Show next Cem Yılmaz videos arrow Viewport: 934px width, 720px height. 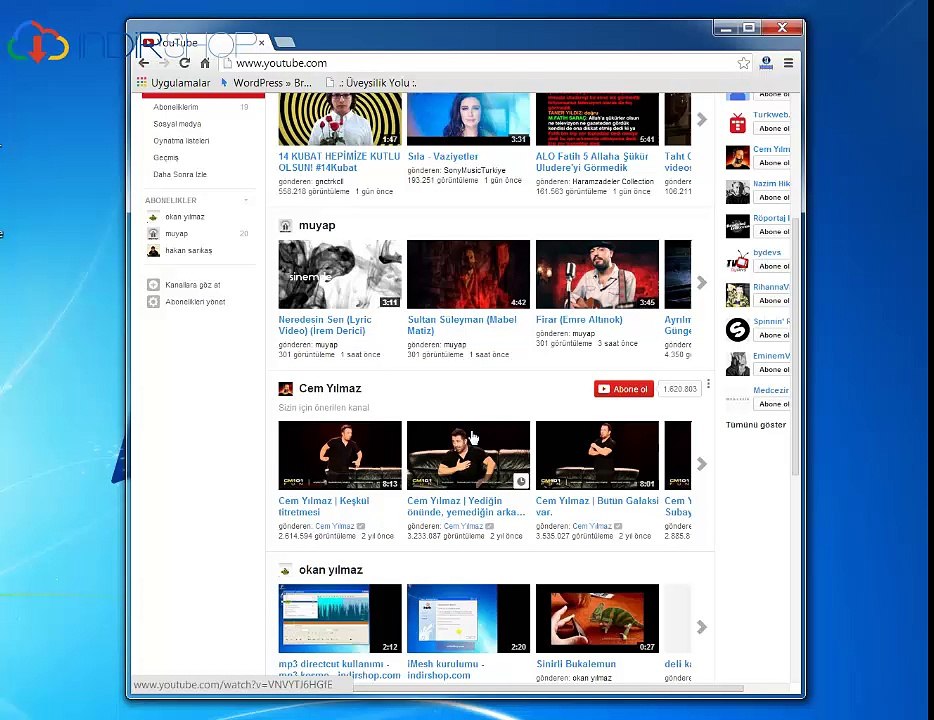(702, 464)
